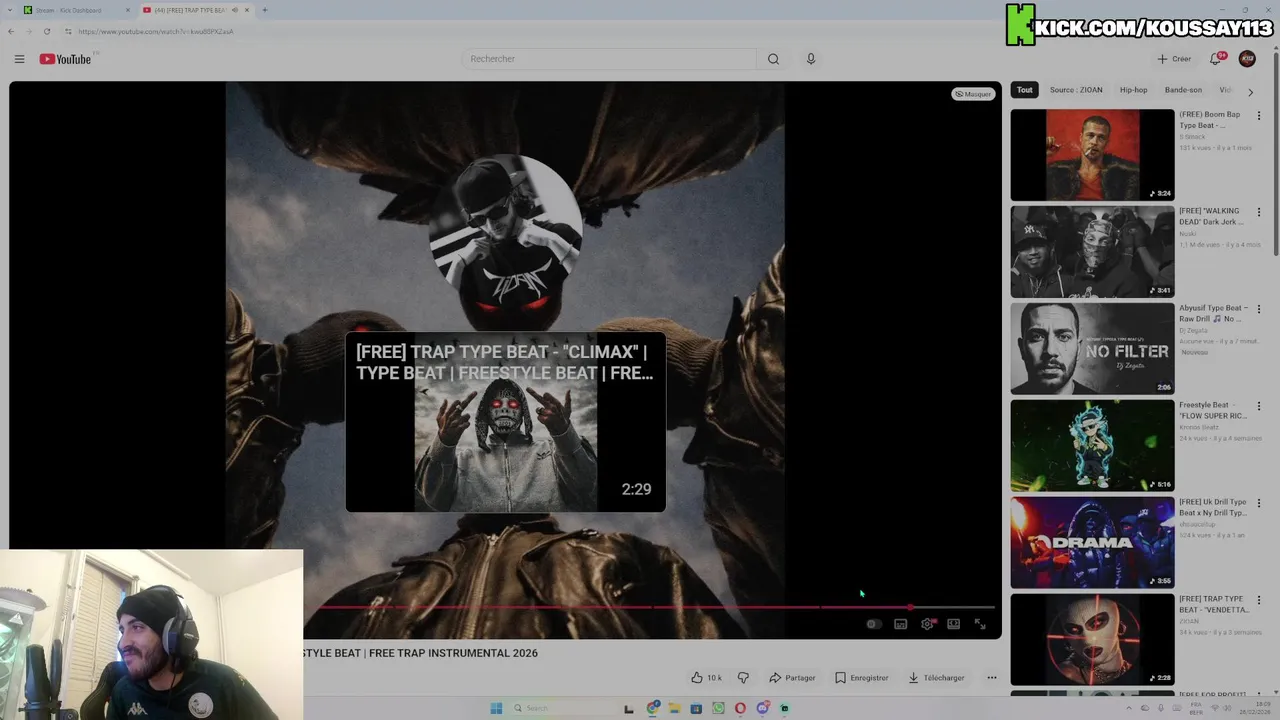Screen dimensions: 1280x720
Task: Click the Enregistrer save button
Action: pyautogui.click(x=862, y=678)
